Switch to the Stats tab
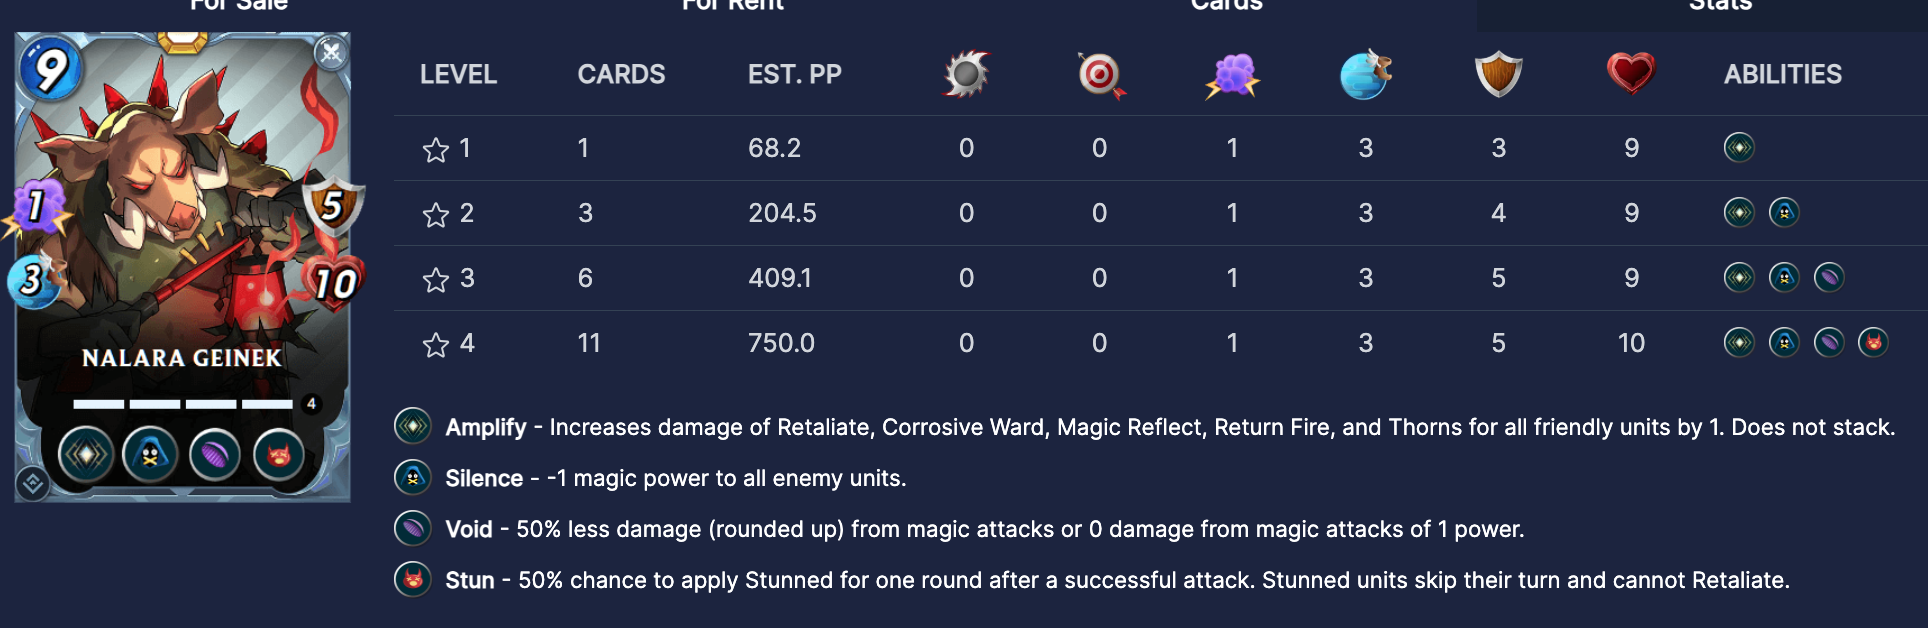Screen dimensions: 1928x628 click(x=1720, y=6)
